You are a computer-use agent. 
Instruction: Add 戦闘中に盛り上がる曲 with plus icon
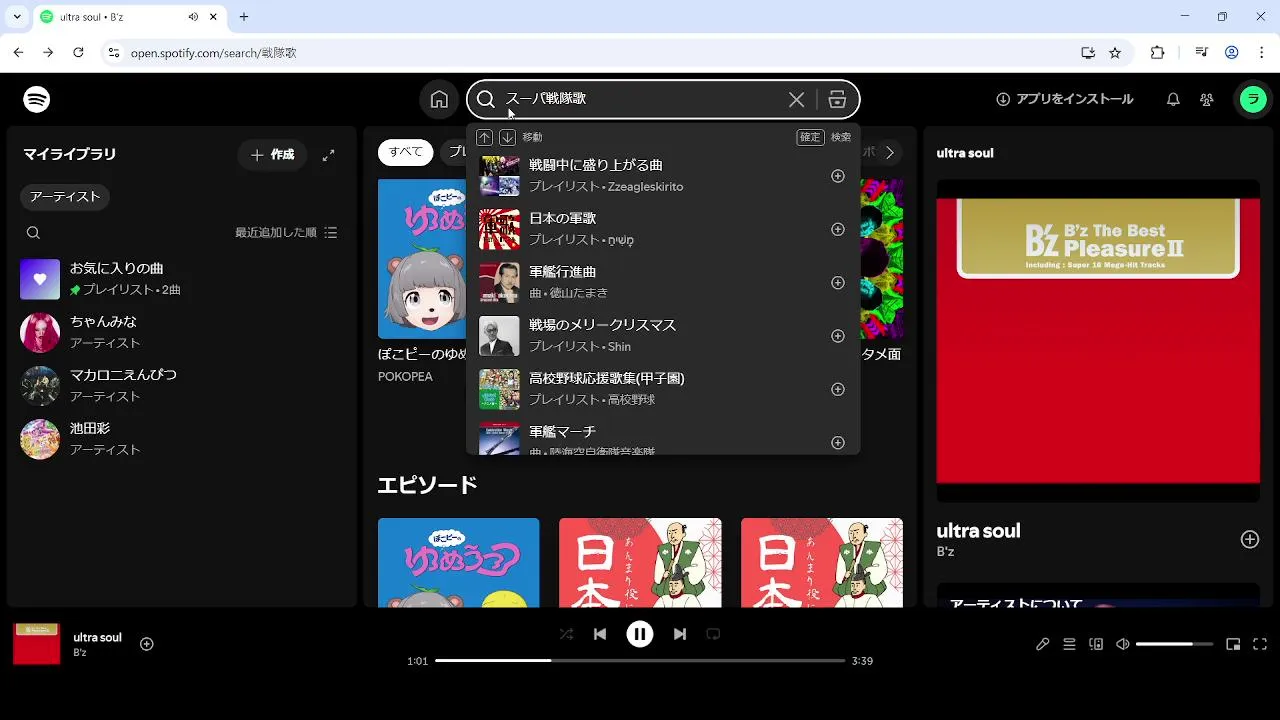838,176
